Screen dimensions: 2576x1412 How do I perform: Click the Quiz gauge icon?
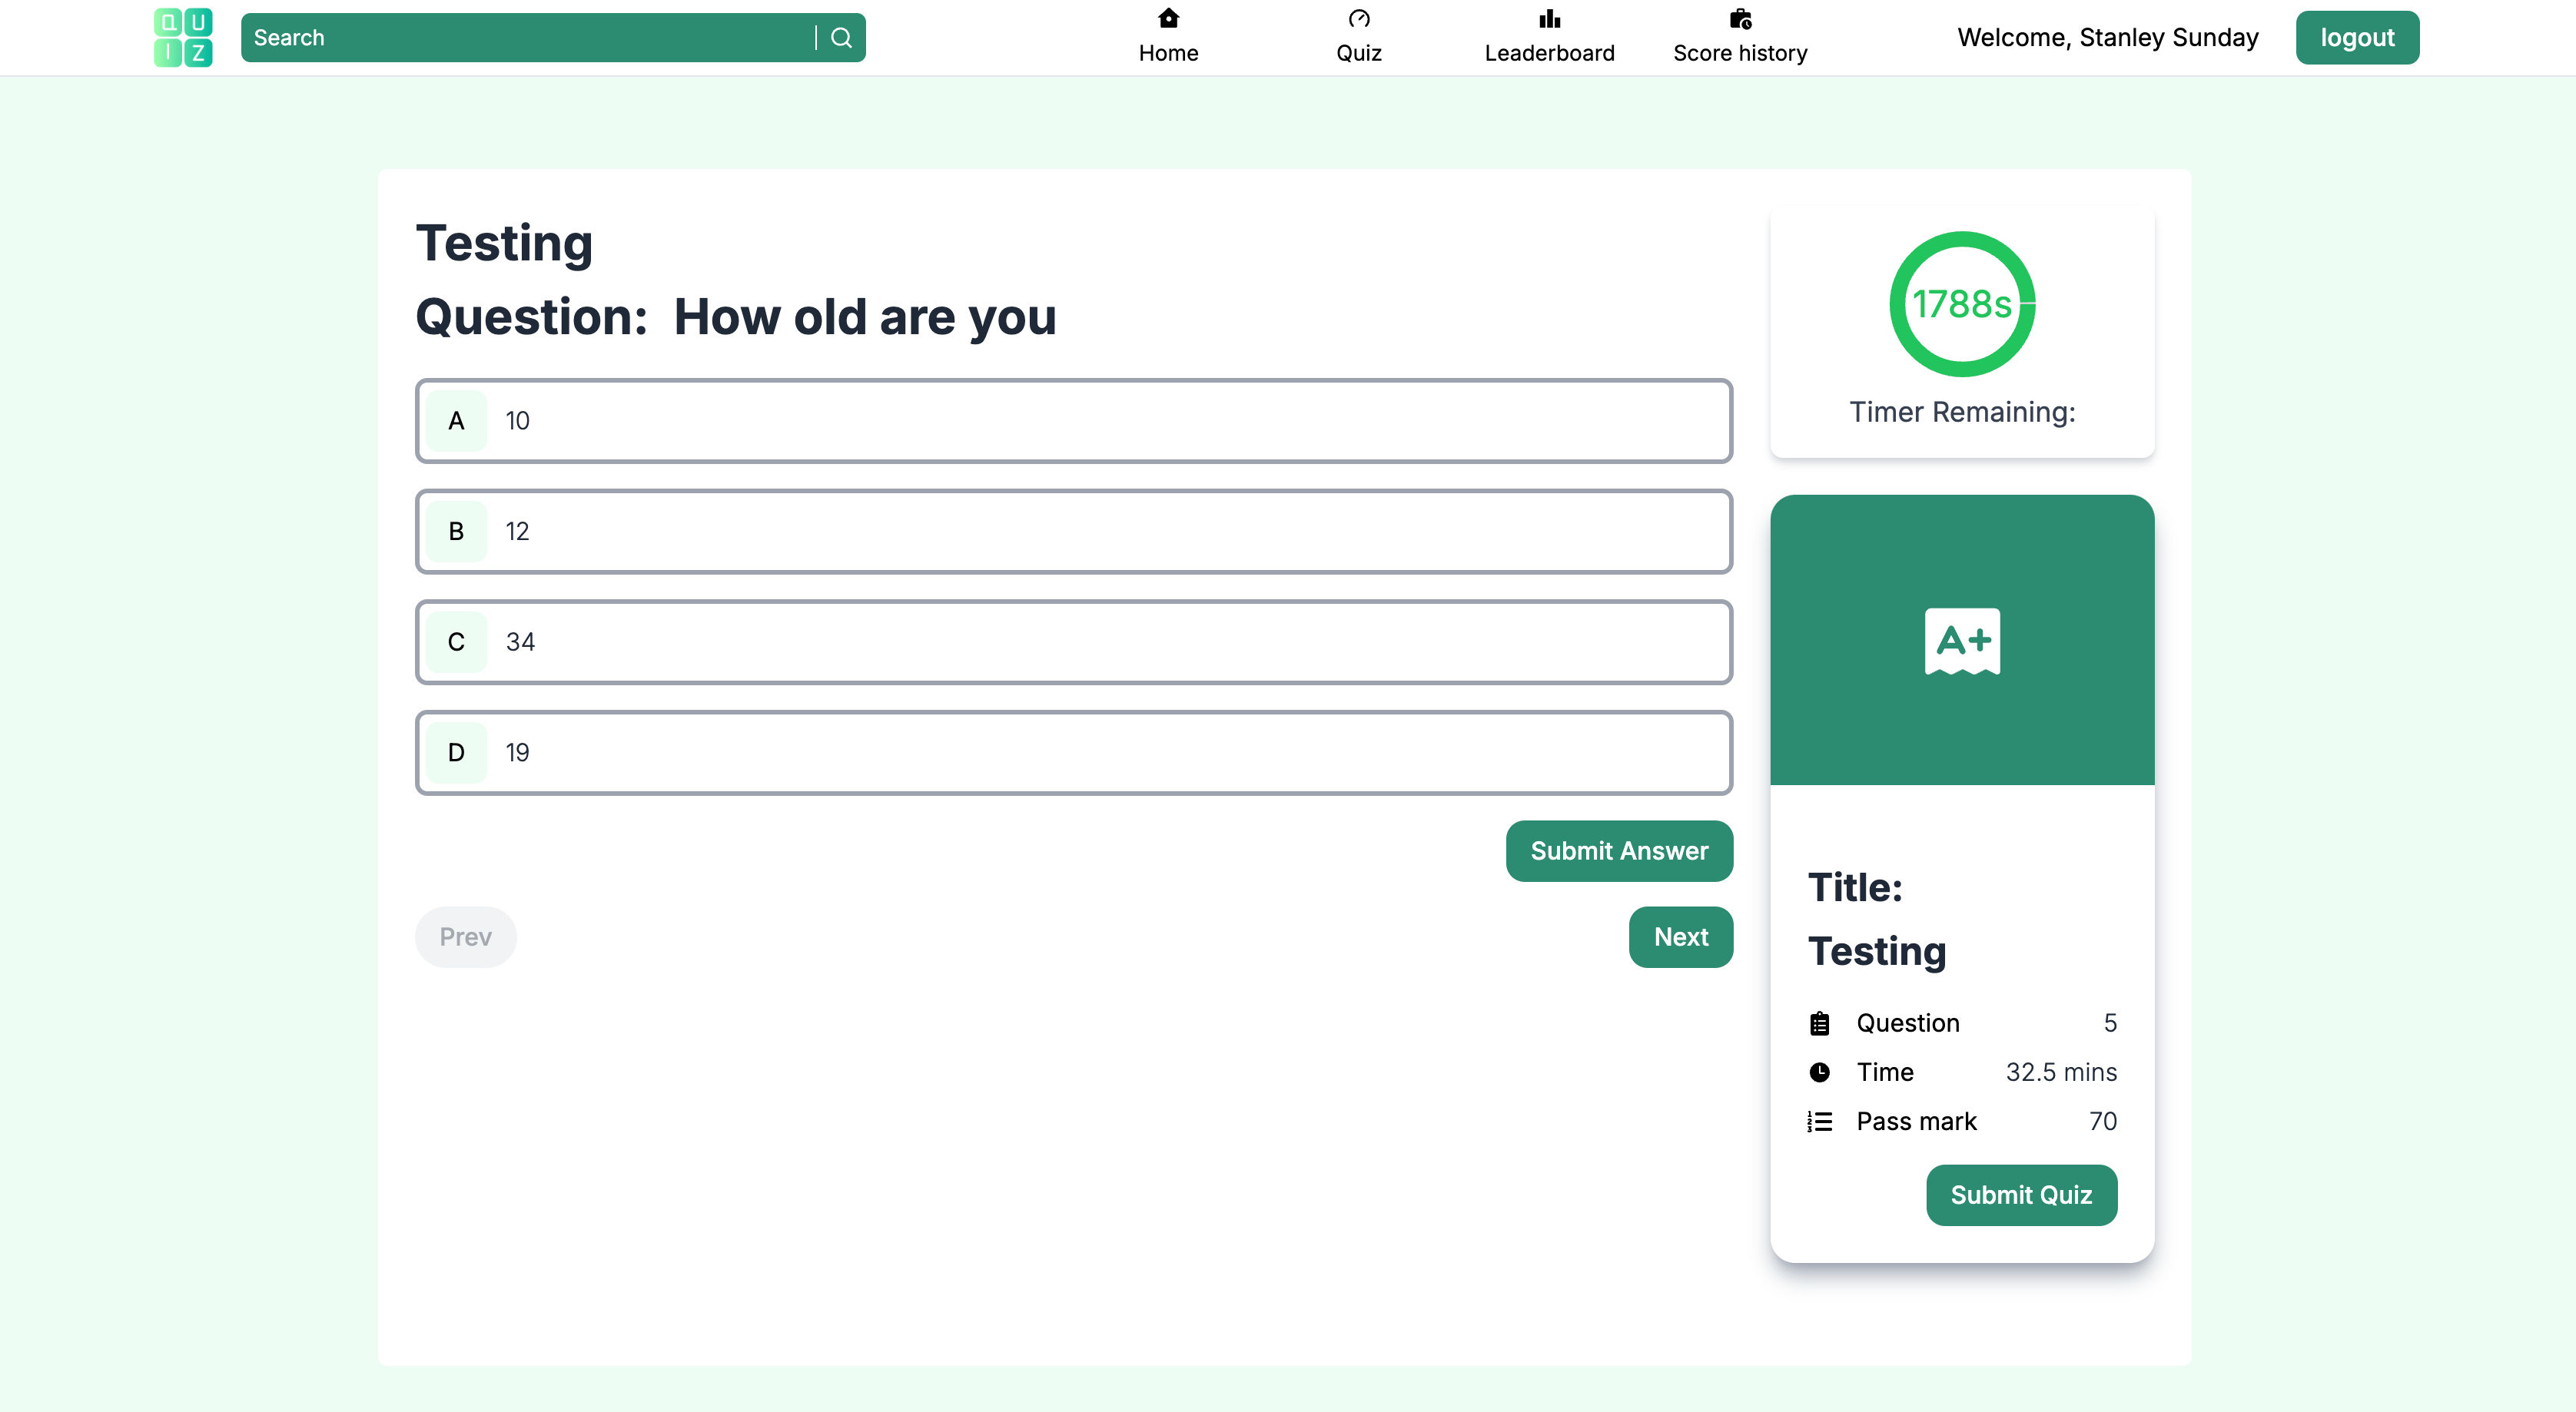tap(1358, 19)
